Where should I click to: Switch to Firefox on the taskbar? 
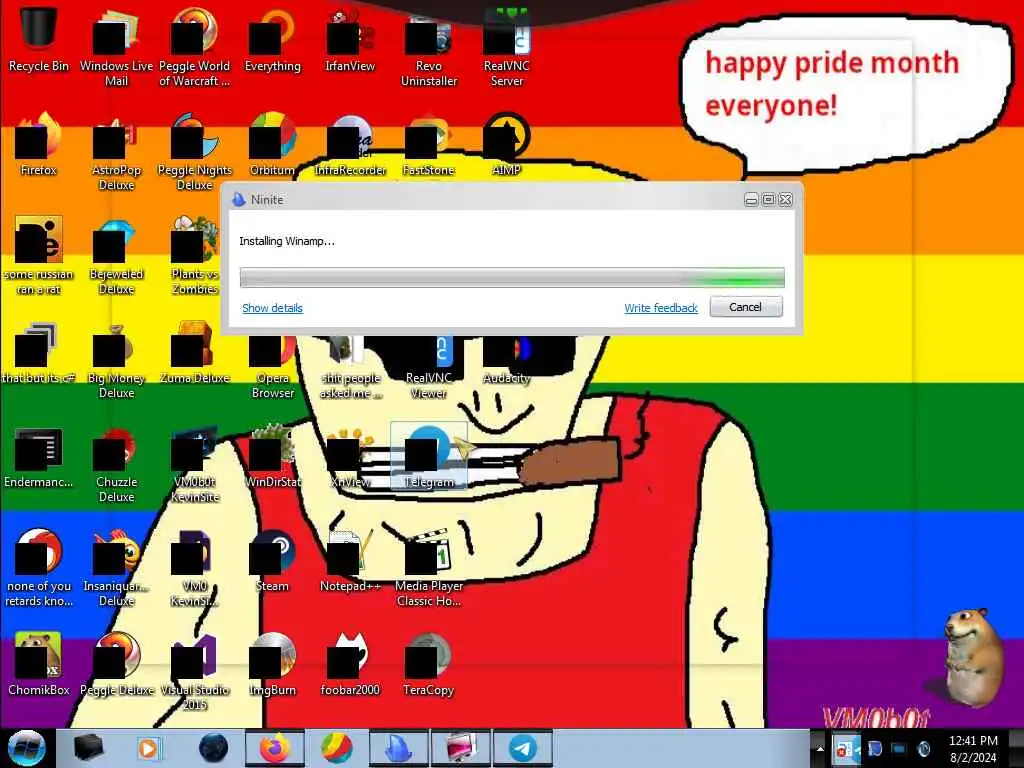point(274,748)
